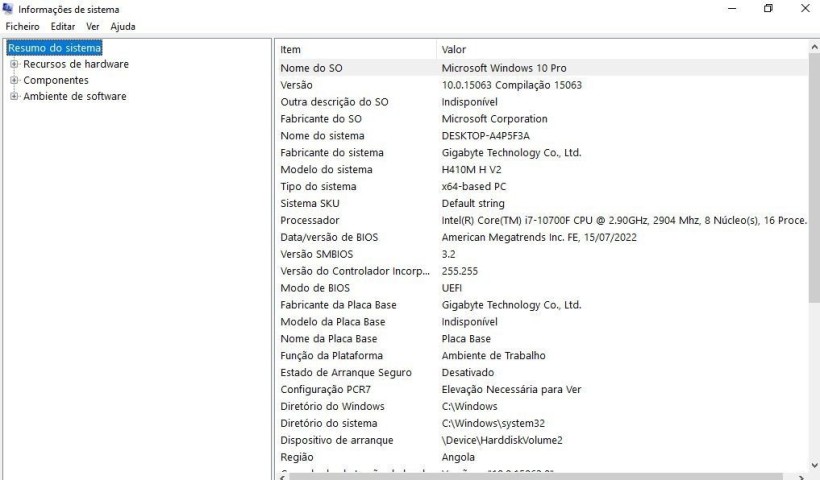Select Data/versão de BIOS row
This screenshot has height=480, width=820.
tap(542, 237)
